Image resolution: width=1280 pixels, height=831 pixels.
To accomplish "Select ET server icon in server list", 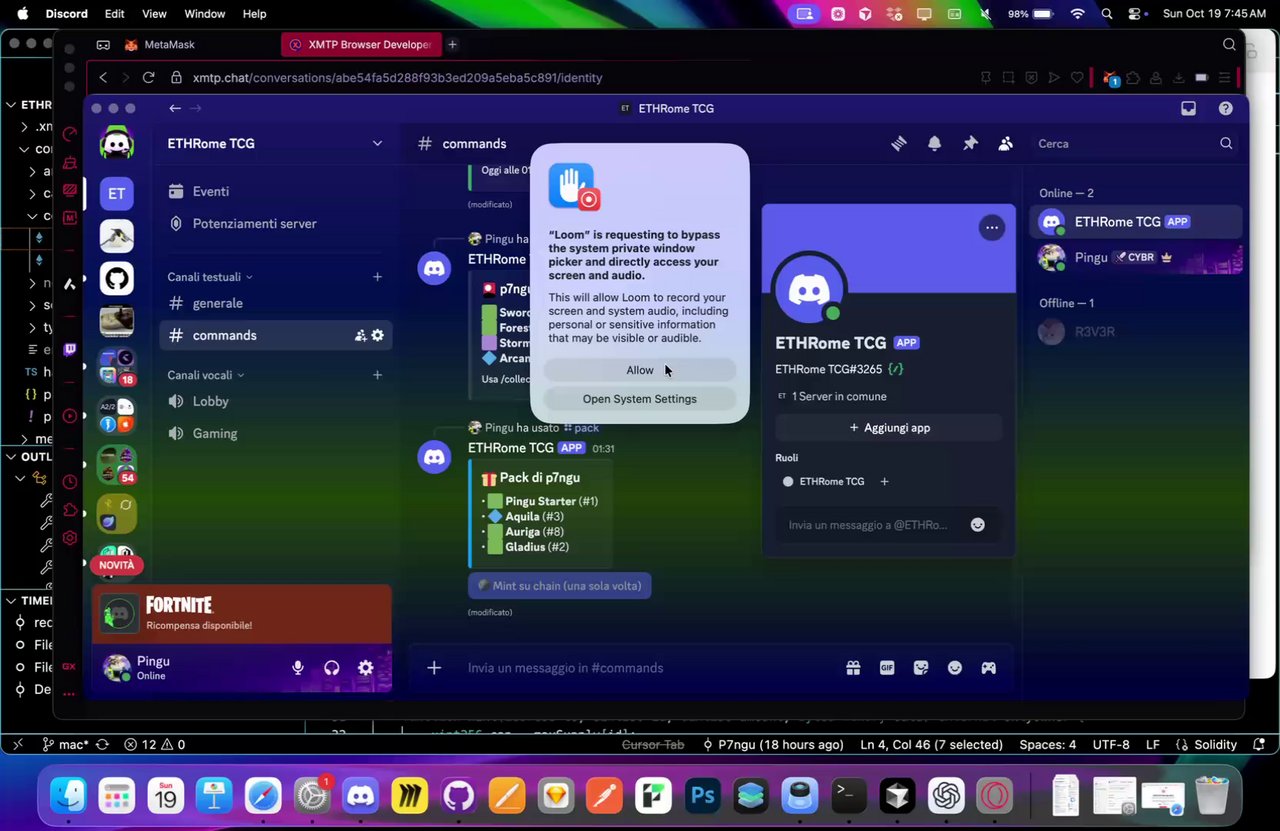I will 117,193.
